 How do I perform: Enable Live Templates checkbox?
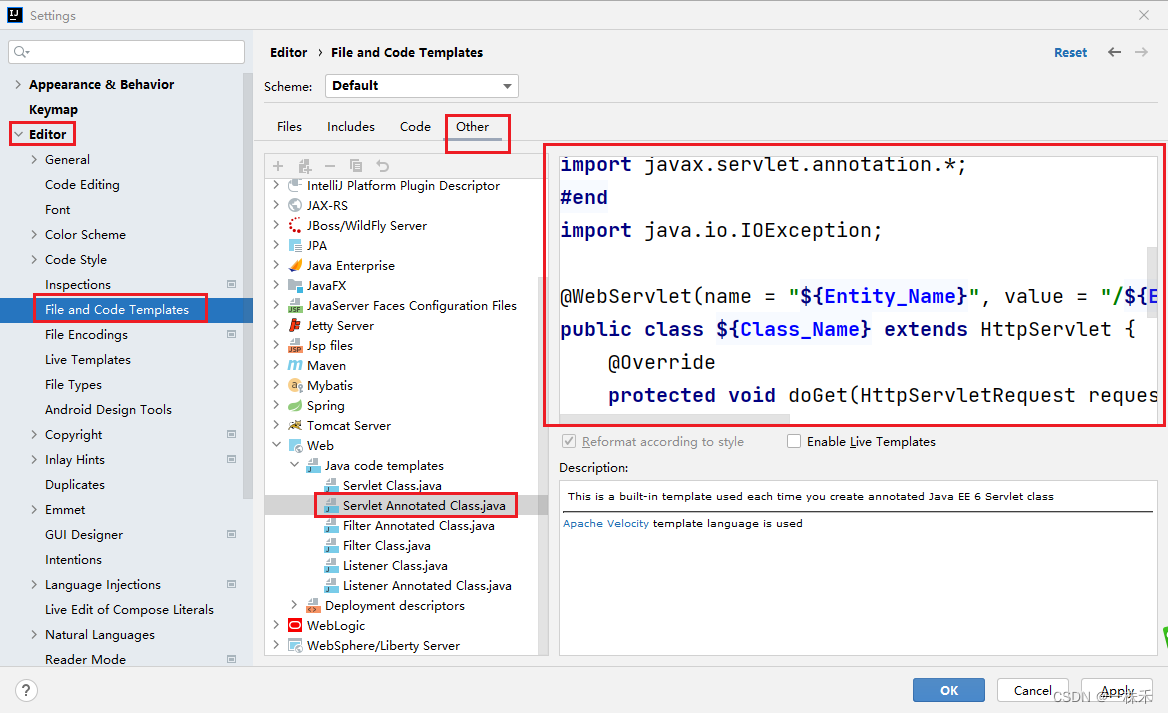794,441
